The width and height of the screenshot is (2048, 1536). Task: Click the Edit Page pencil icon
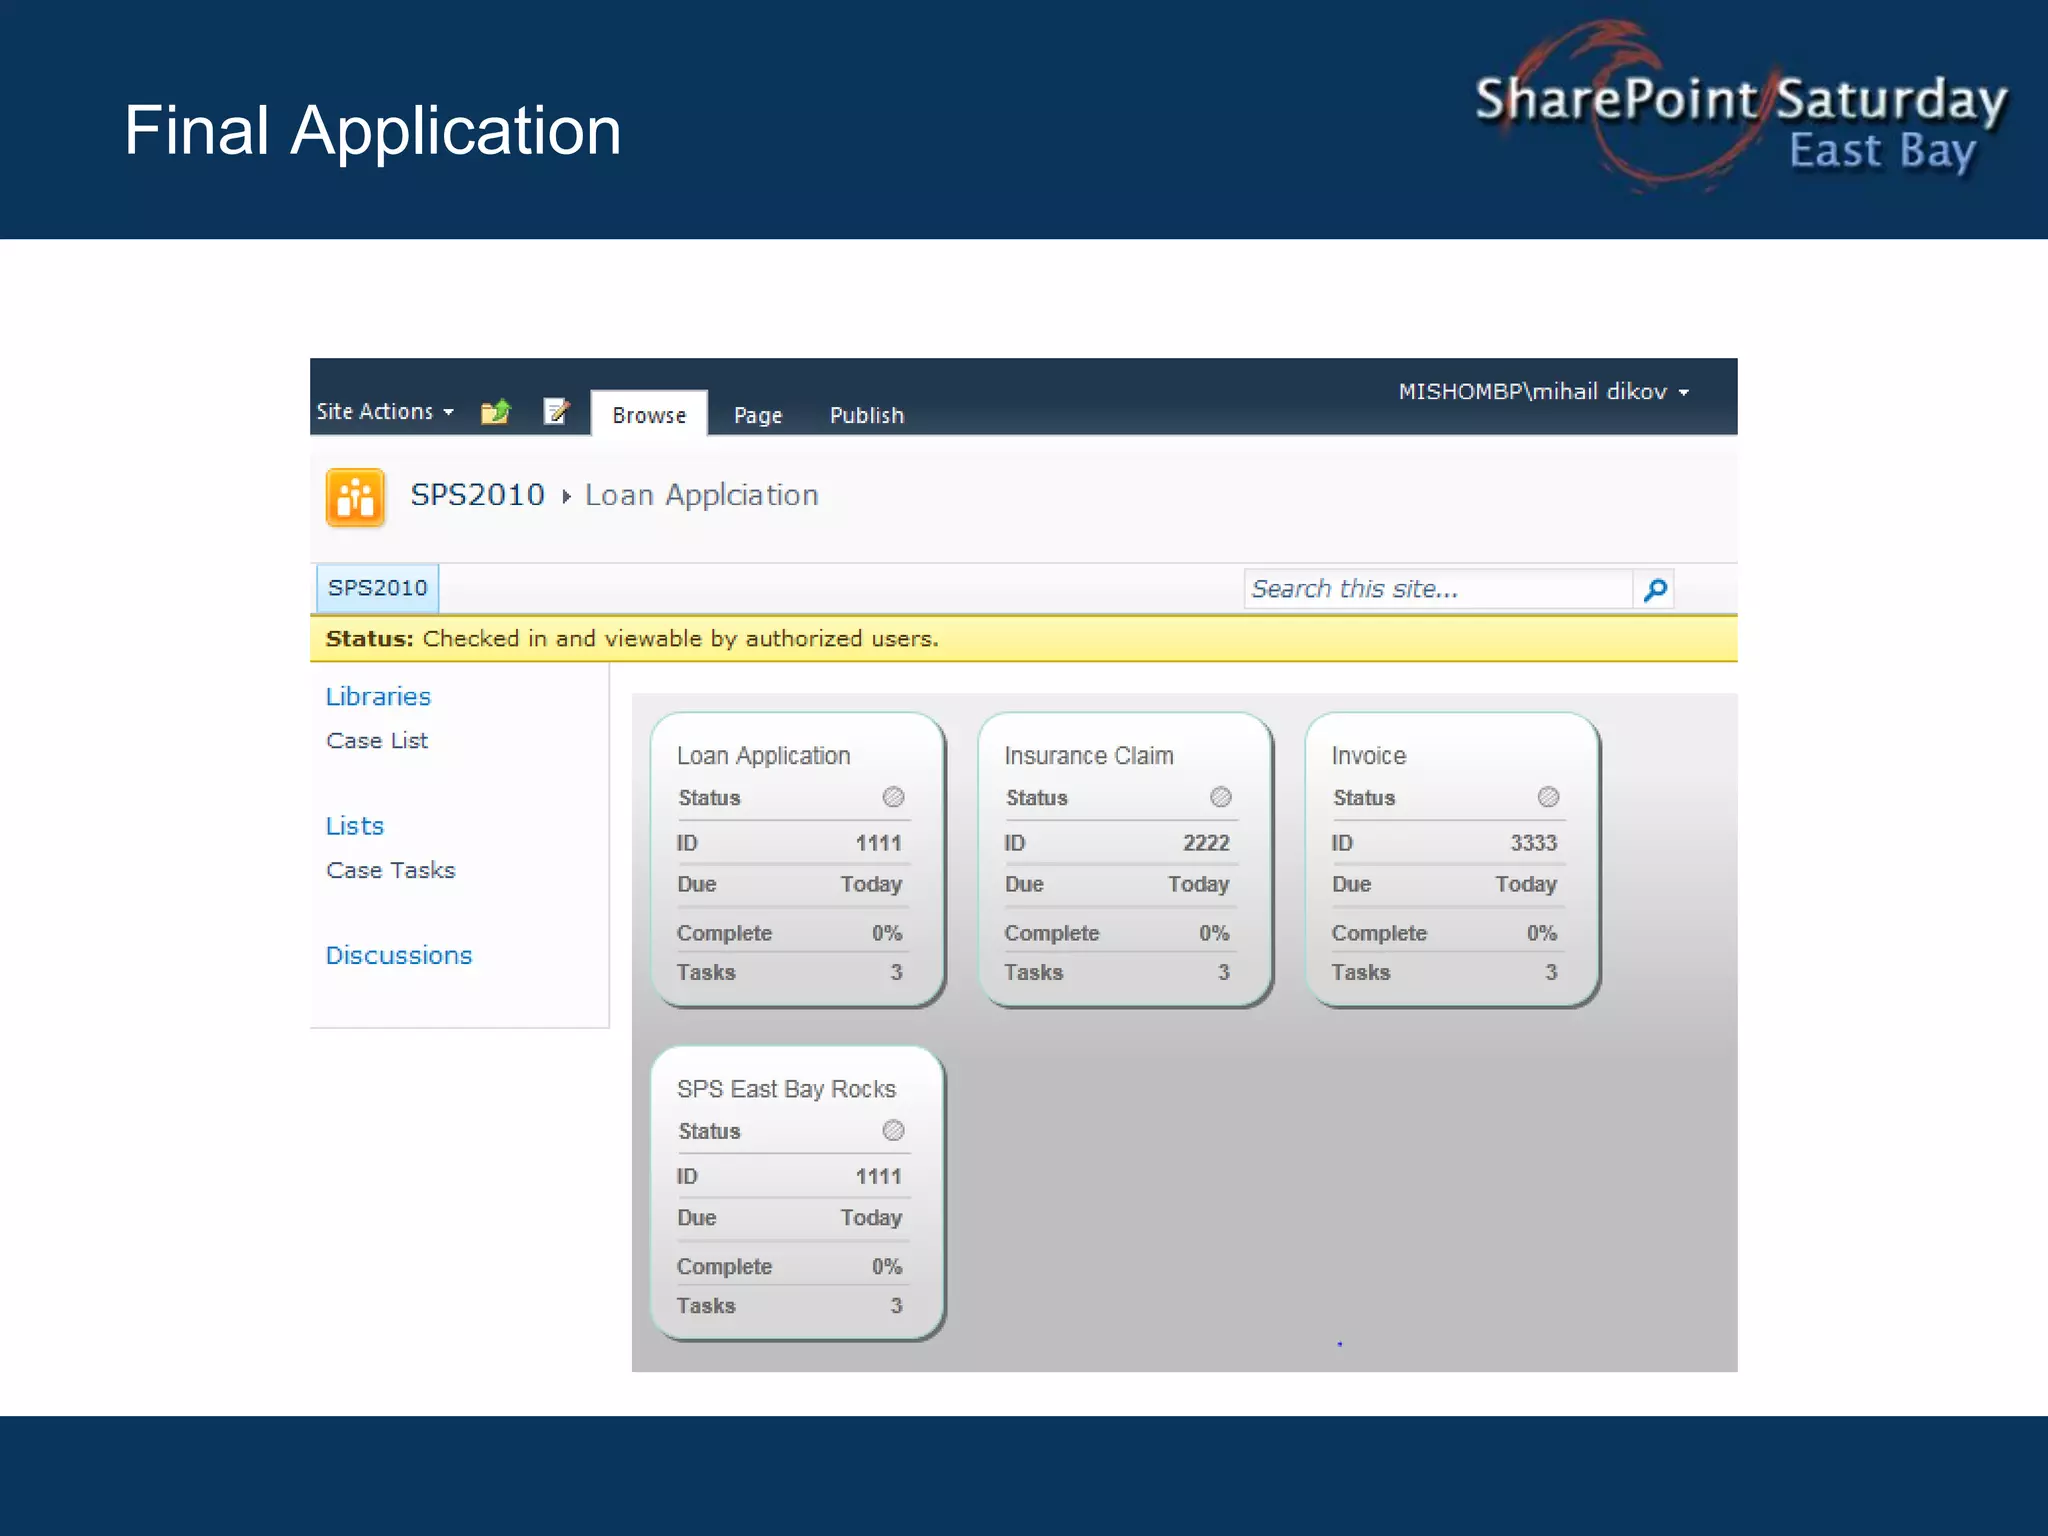click(x=557, y=411)
